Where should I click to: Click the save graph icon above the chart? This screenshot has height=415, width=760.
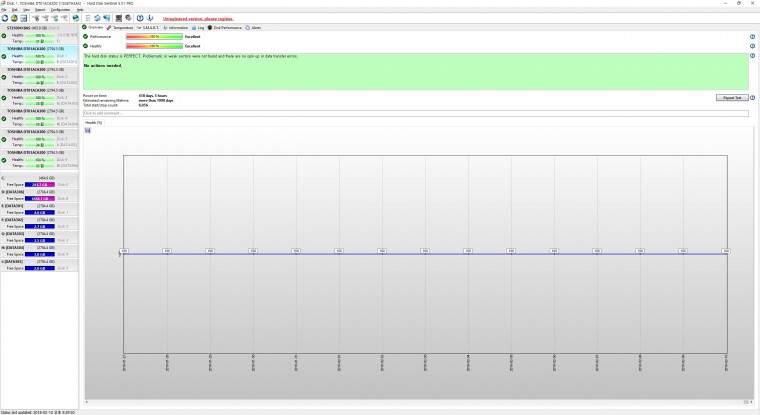(x=88, y=130)
